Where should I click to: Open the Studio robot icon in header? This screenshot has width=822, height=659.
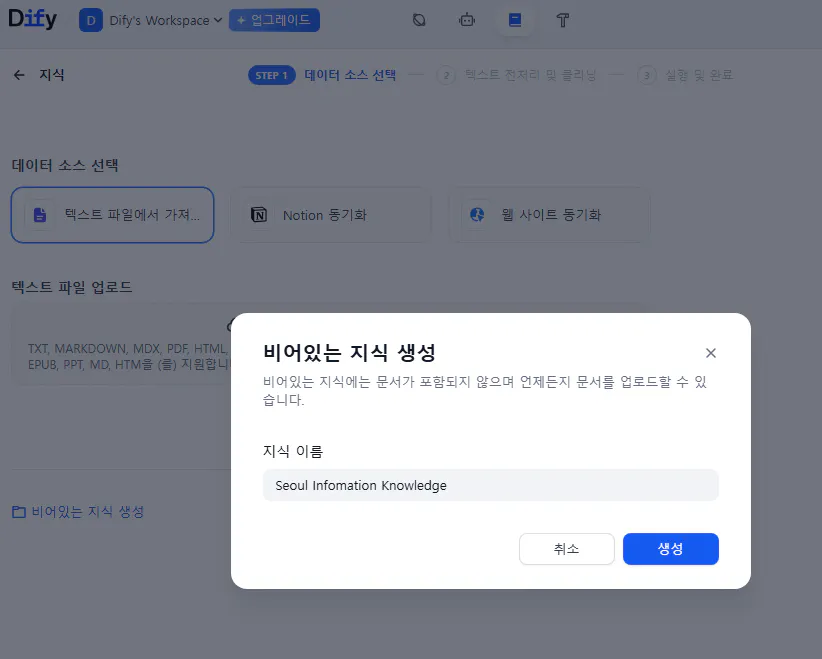point(467,20)
